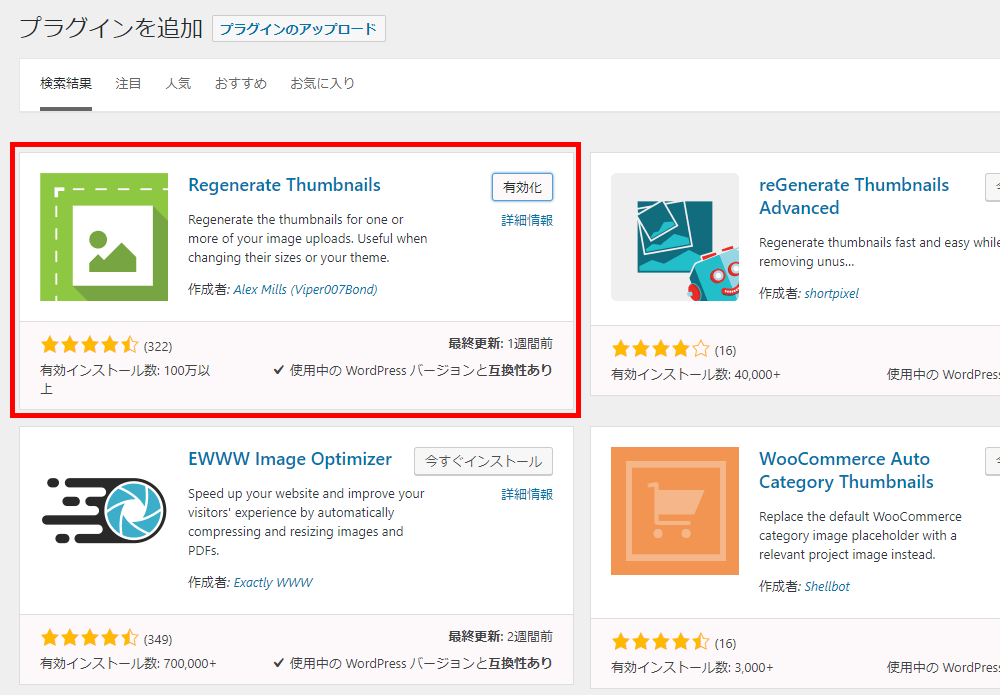This screenshot has height=695, width=1000.
Task: Click the star rating of EWWW Image Optimizer
Action: [x=89, y=638]
